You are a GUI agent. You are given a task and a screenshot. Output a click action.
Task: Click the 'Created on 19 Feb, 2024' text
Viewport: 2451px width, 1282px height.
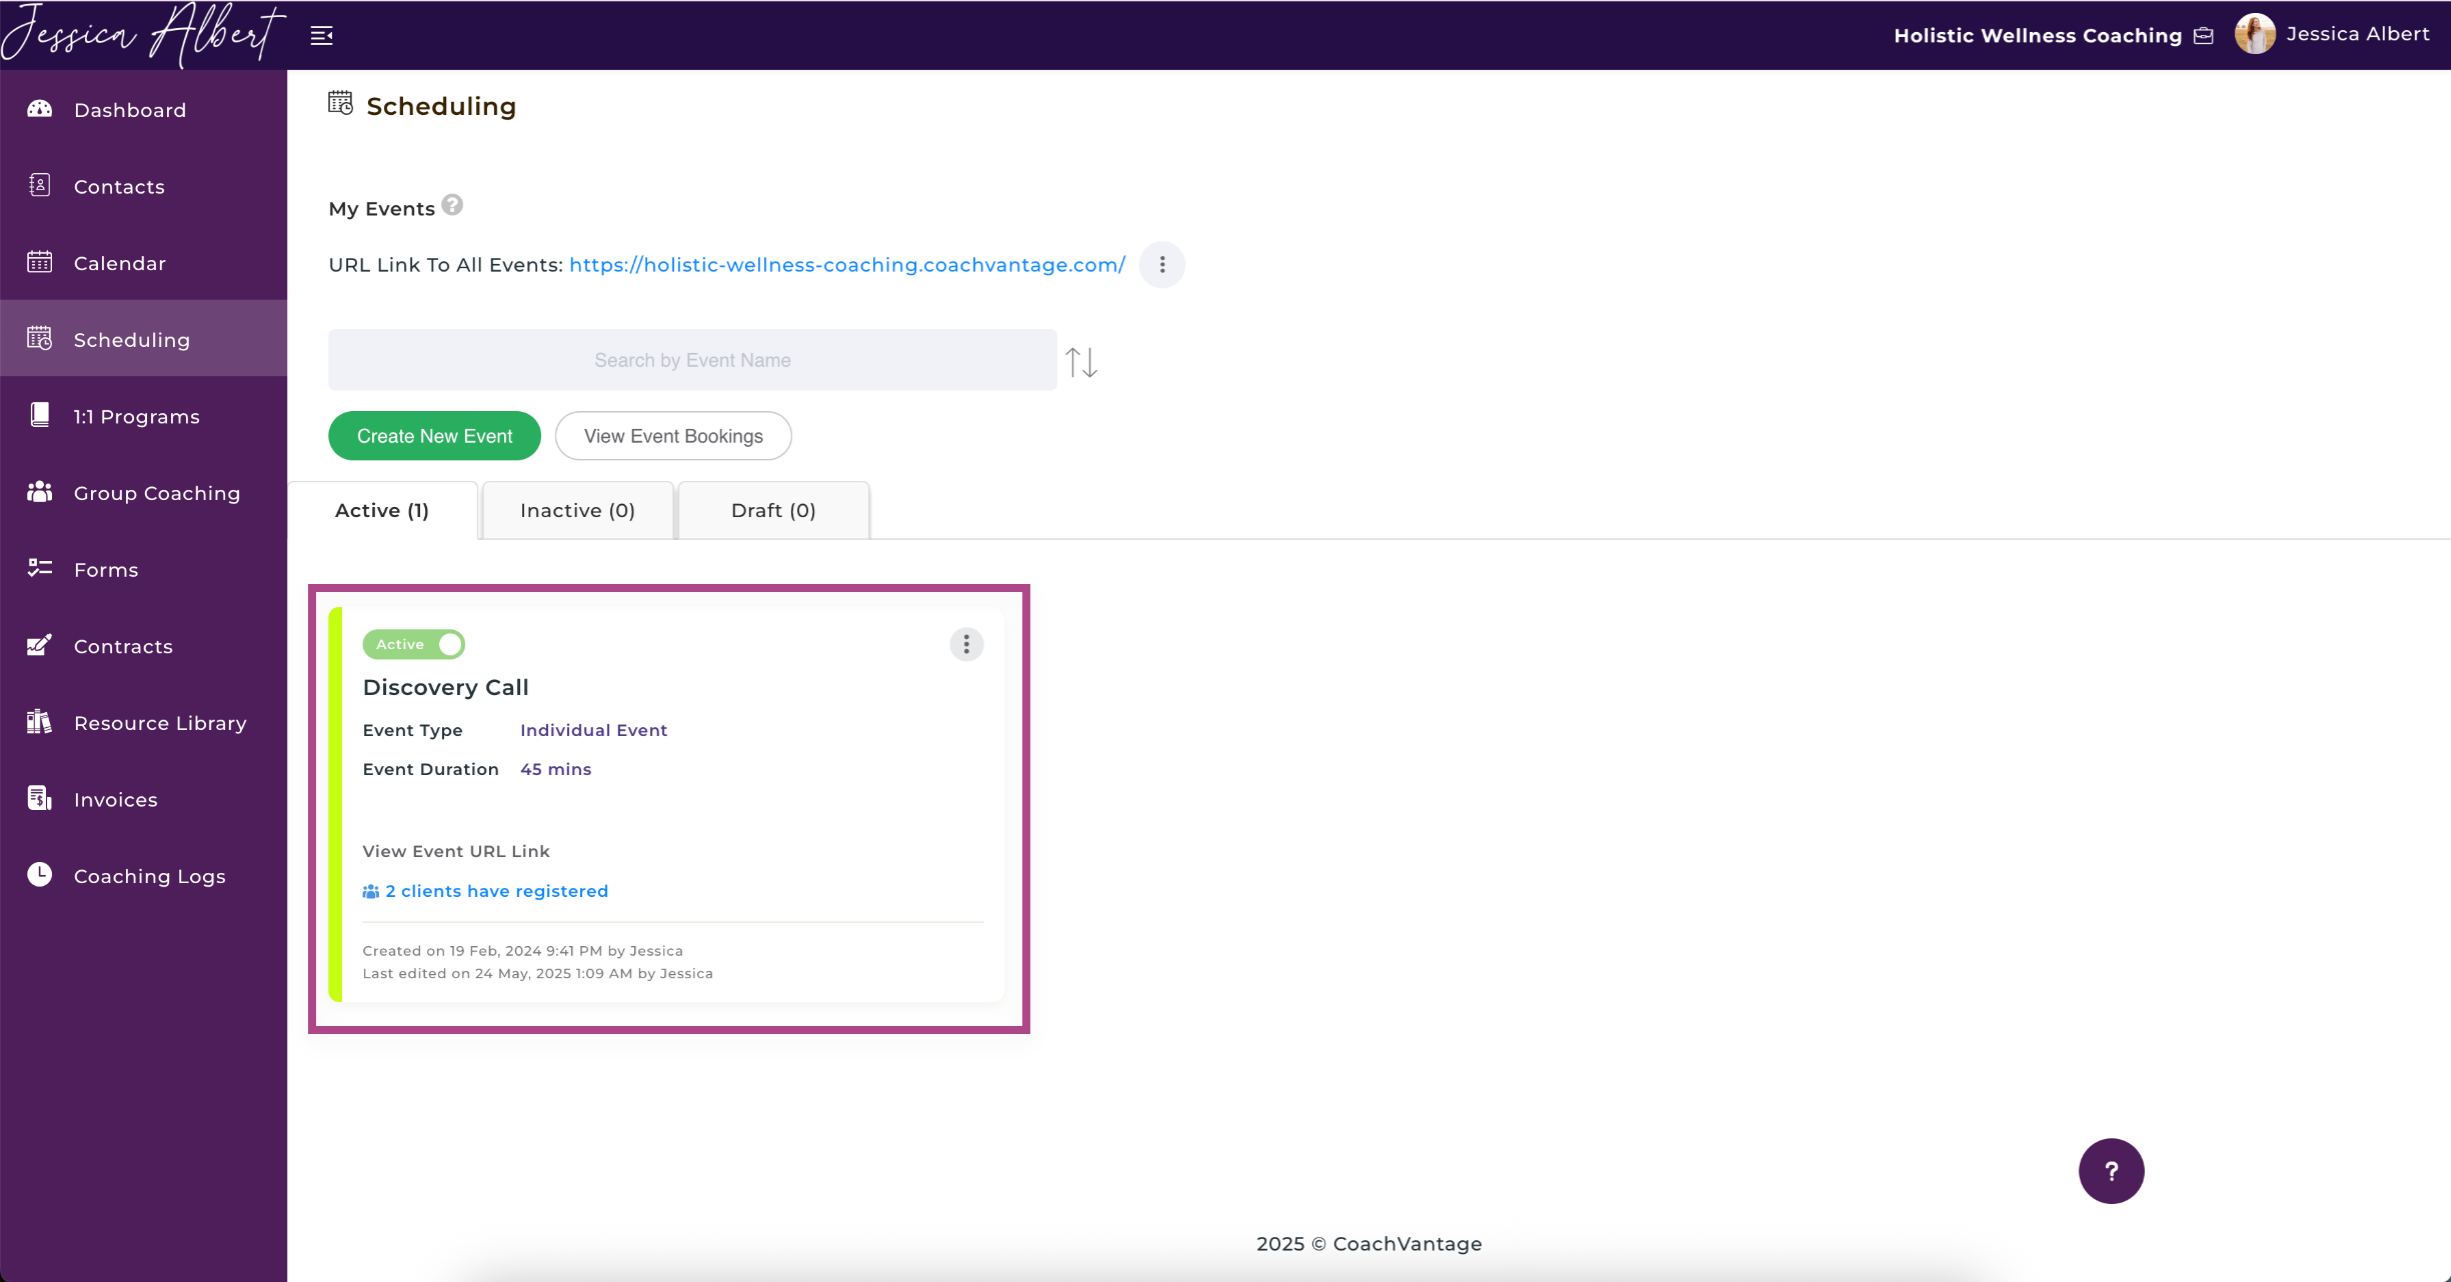[522, 951]
